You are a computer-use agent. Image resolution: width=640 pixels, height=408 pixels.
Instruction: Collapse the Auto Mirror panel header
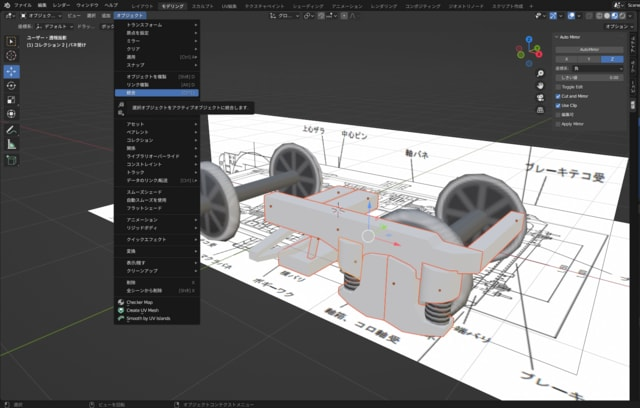pos(569,37)
